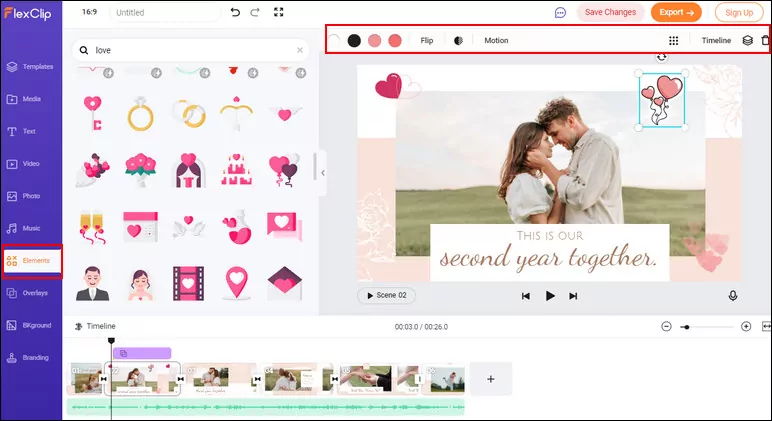
Task: Collapse the elements side panel
Action: tap(322, 173)
